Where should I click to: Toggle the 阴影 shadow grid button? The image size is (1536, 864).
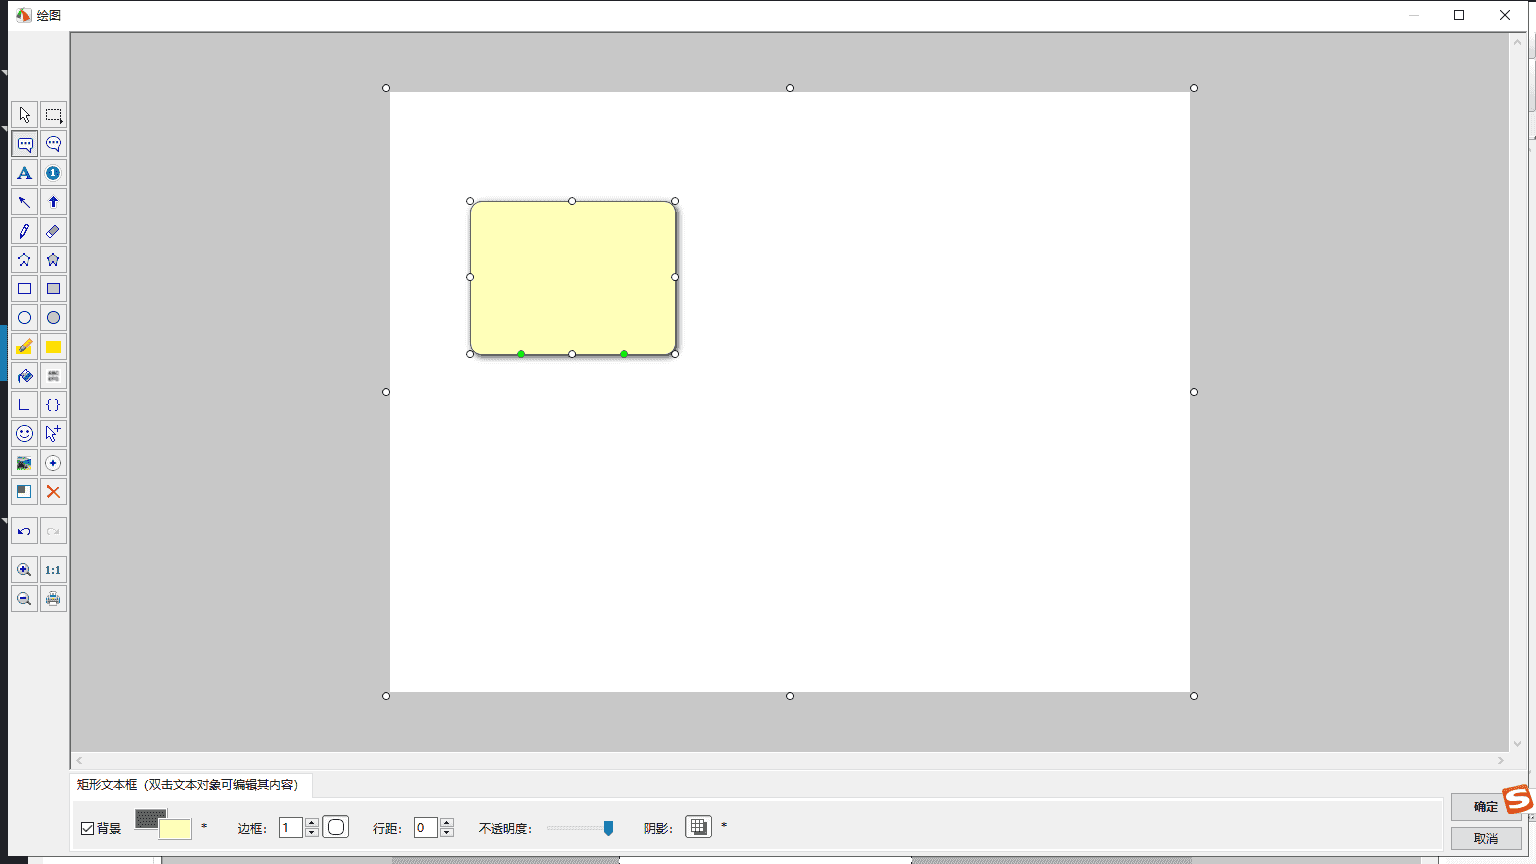[x=698, y=827]
